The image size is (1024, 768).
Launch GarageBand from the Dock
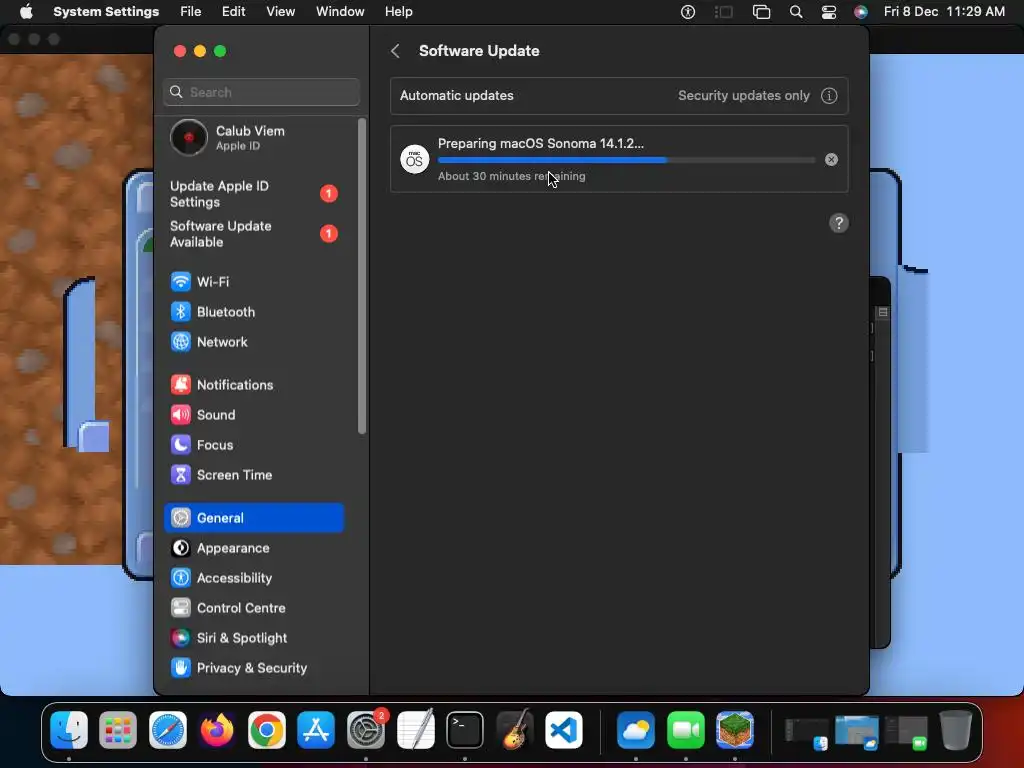(515, 730)
